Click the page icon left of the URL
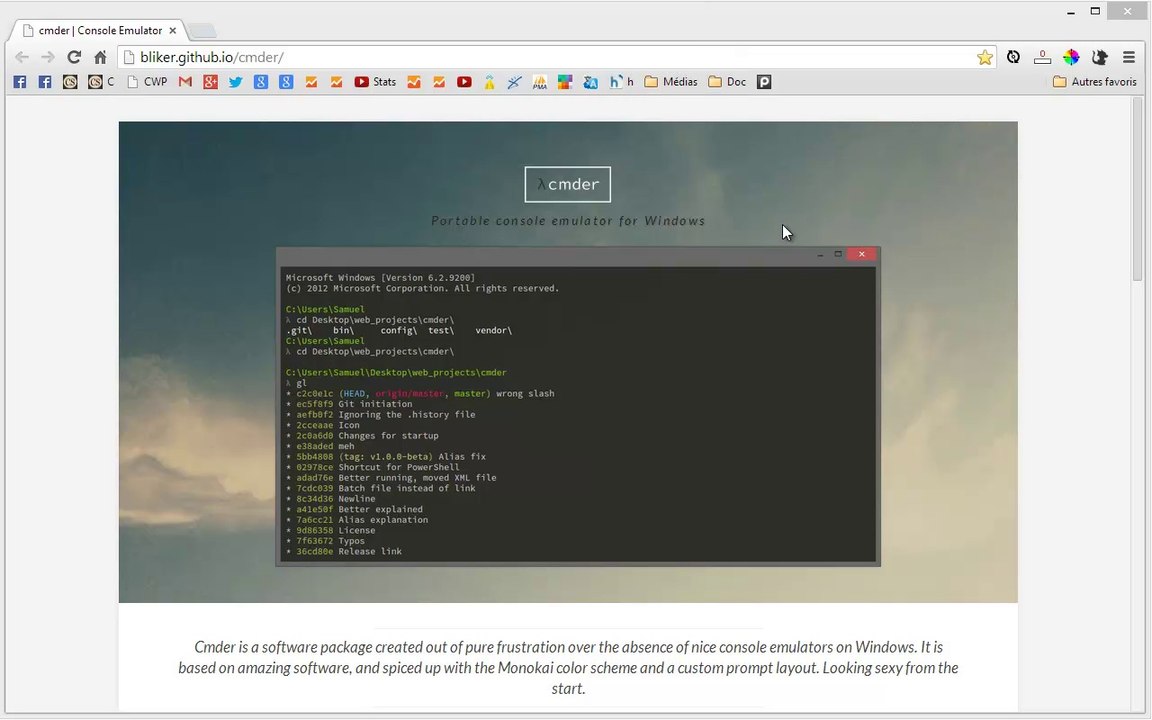The width and height of the screenshot is (1152, 720). [x=129, y=57]
